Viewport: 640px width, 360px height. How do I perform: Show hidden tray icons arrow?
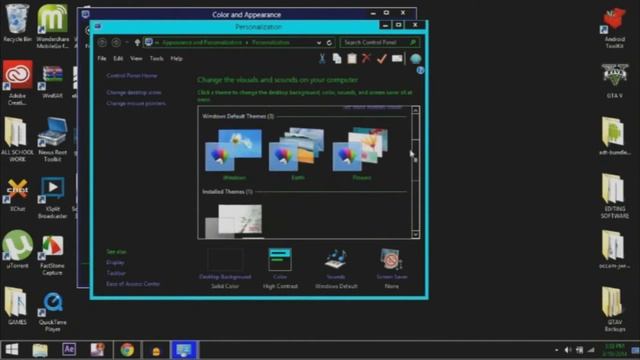coord(556,350)
